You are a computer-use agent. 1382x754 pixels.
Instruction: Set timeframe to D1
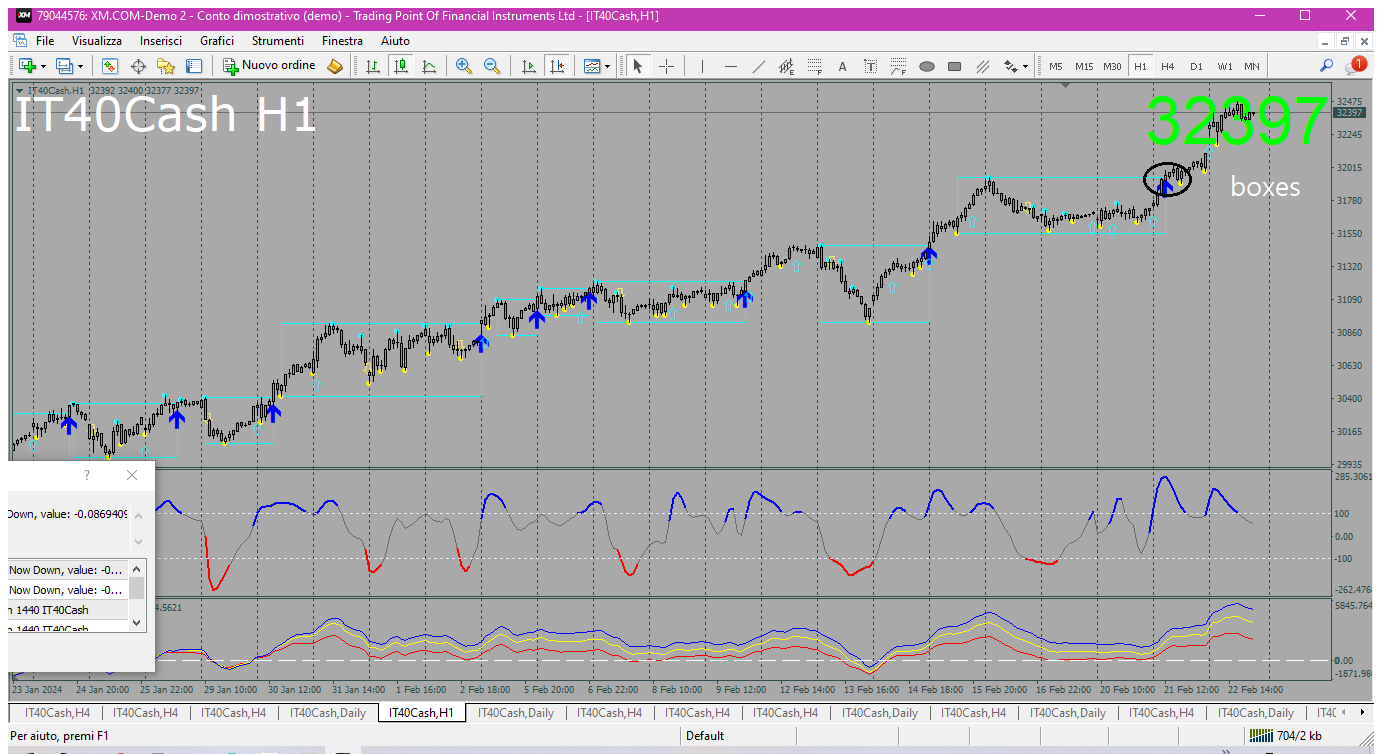tap(1196, 66)
